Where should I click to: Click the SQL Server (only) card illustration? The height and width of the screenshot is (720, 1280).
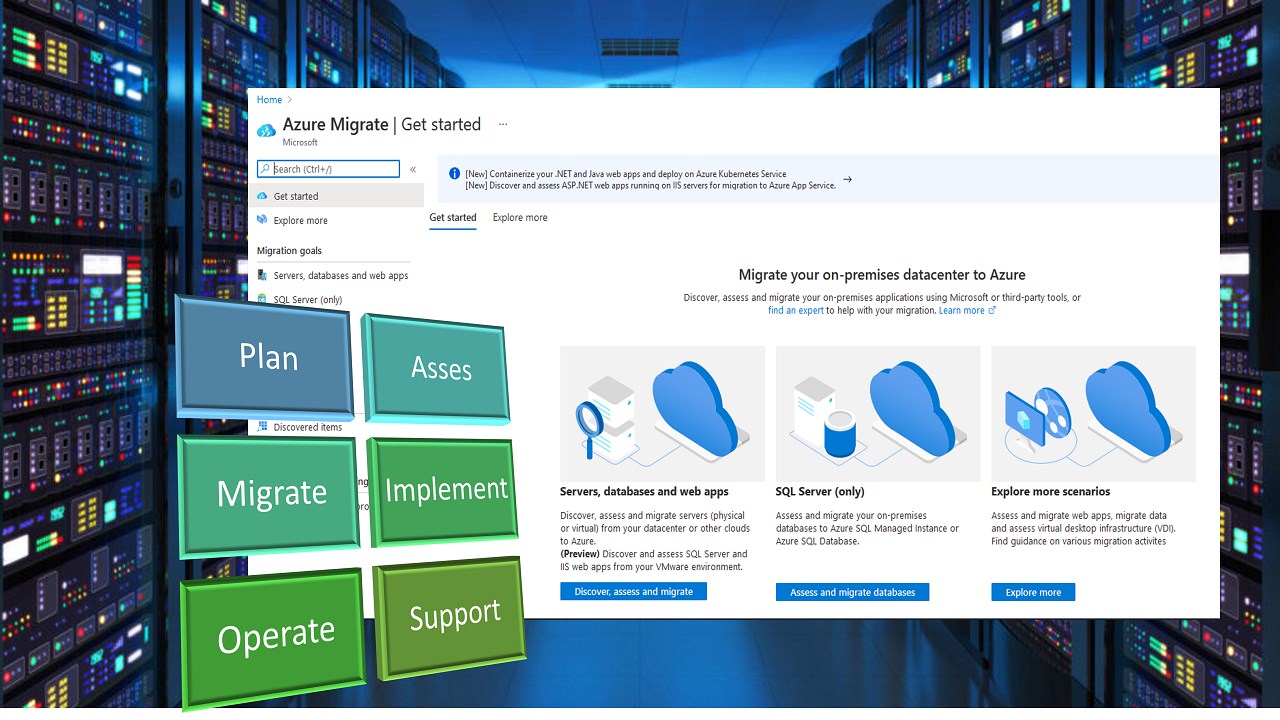click(878, 413)
